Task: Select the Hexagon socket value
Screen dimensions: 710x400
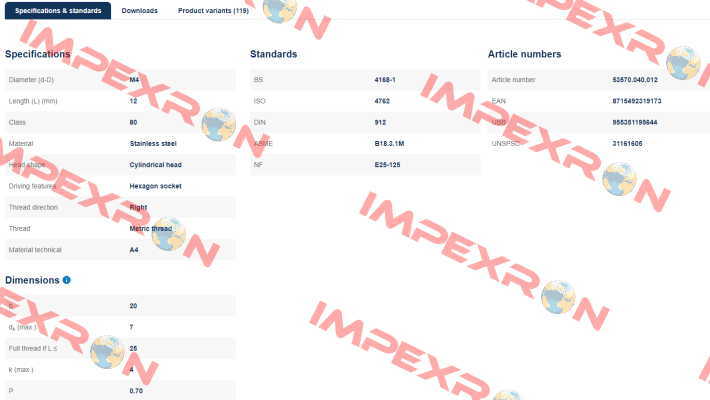Action: click(155, 186)
